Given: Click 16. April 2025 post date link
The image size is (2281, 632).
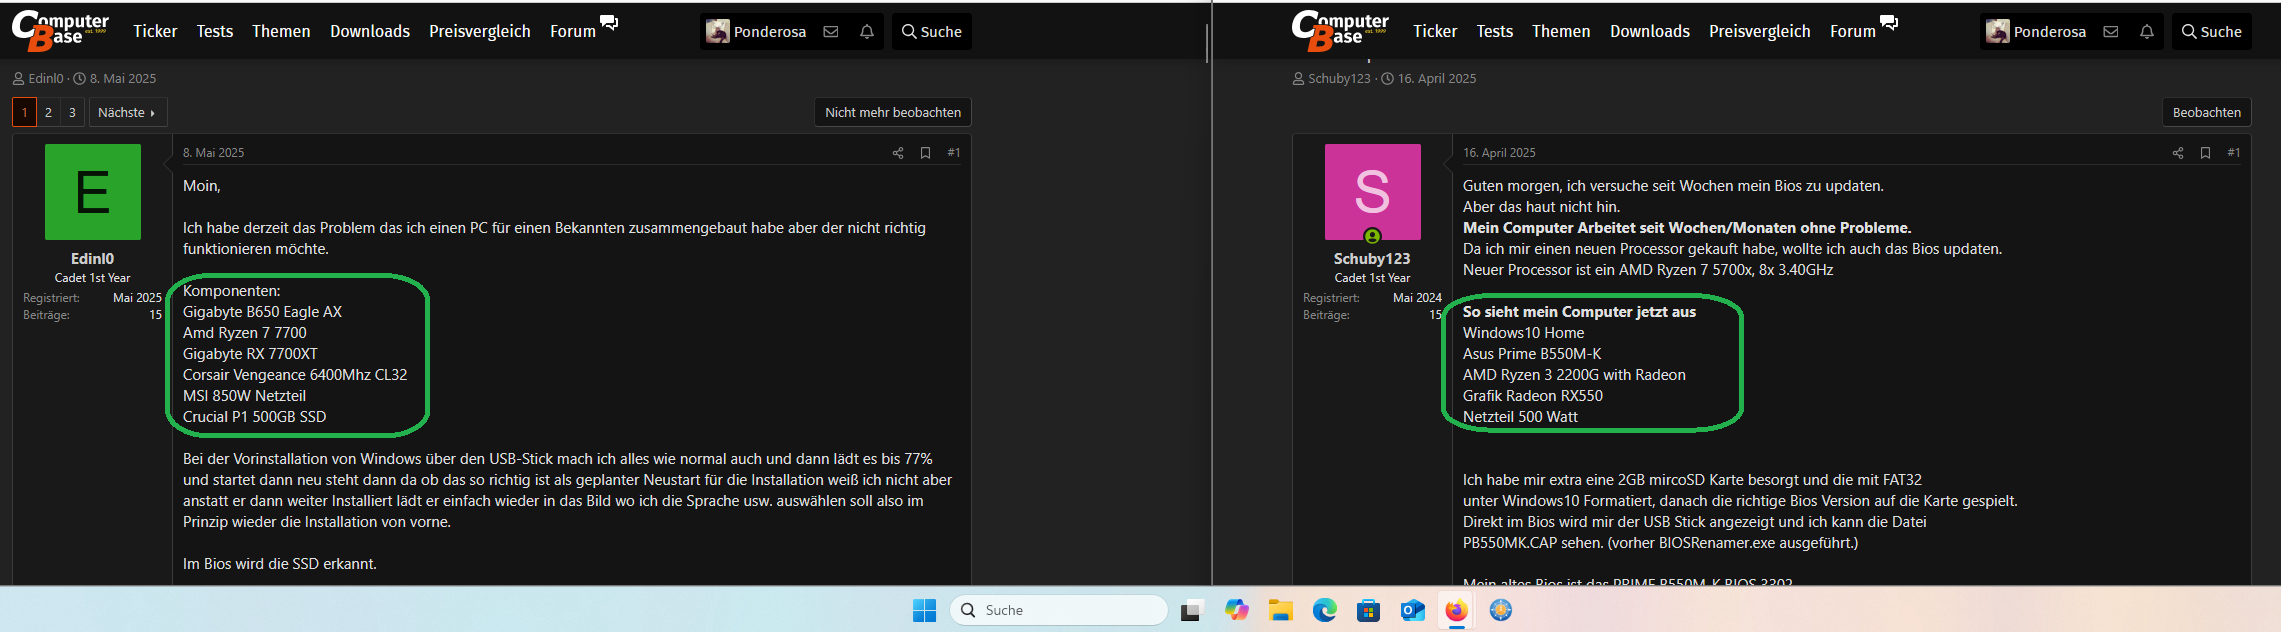Looking at the screenshot, I should [x=1499, y=153].
